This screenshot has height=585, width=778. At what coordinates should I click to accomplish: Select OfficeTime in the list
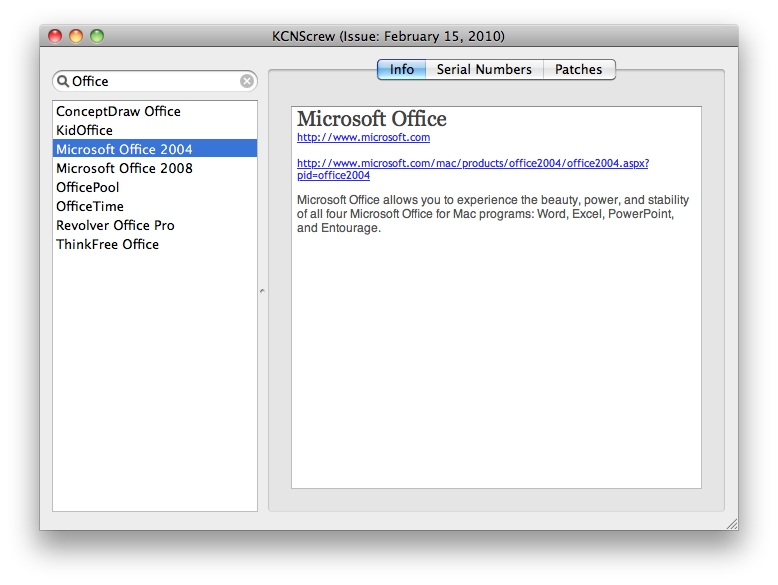click(x=155, y=206)
